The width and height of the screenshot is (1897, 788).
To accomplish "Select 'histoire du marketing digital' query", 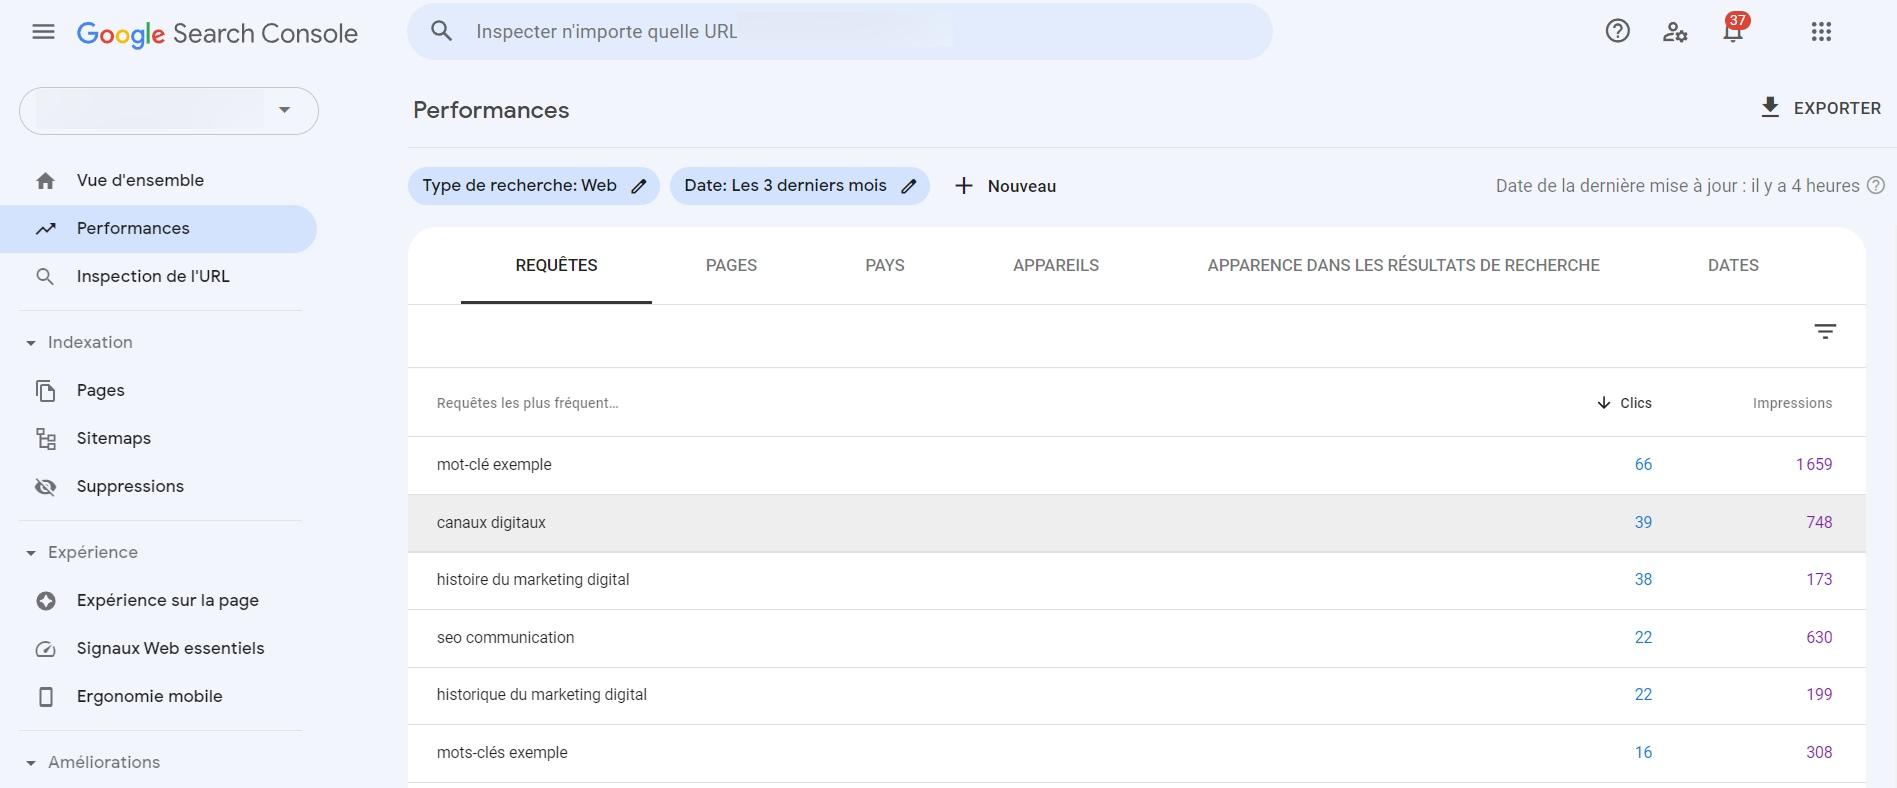I will (x=1136, y=580).
